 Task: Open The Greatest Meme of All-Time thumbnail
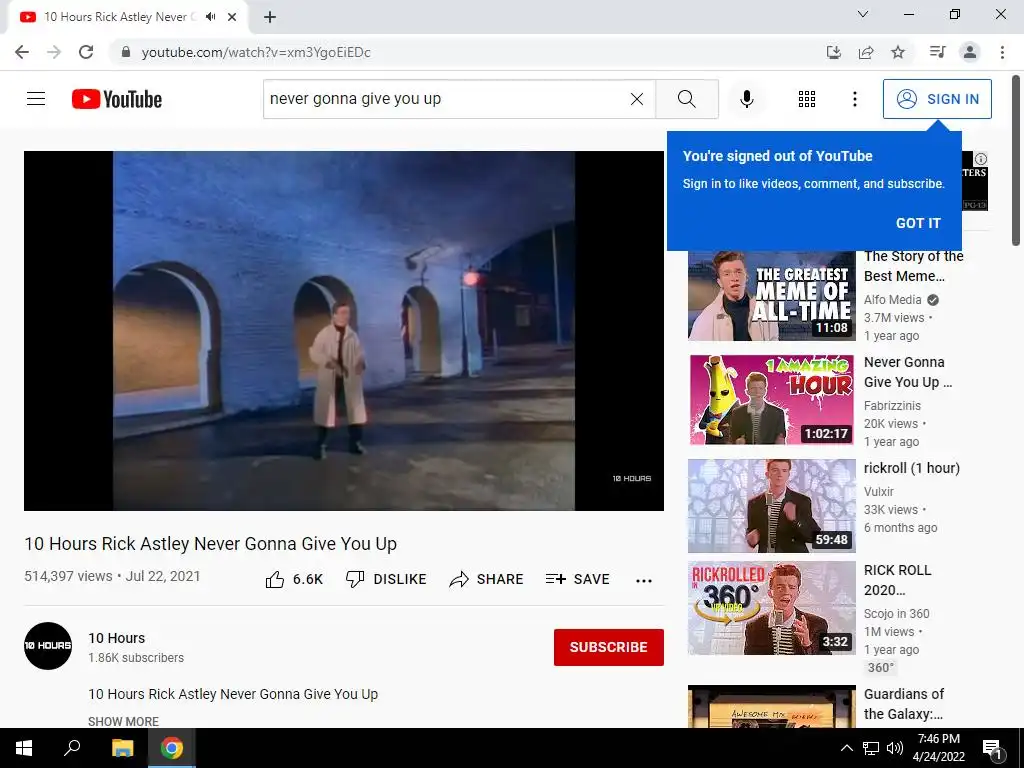click(771, 296)
